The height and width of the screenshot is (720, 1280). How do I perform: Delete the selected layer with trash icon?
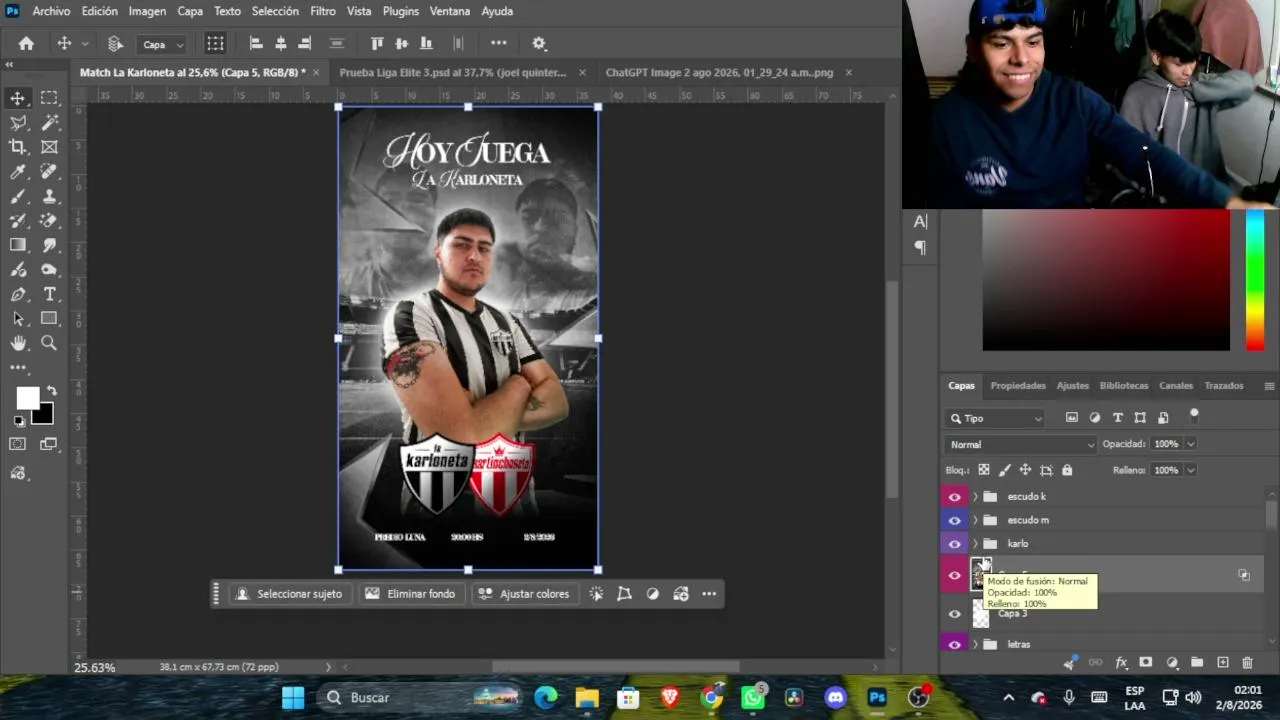tap(1247, 662)
